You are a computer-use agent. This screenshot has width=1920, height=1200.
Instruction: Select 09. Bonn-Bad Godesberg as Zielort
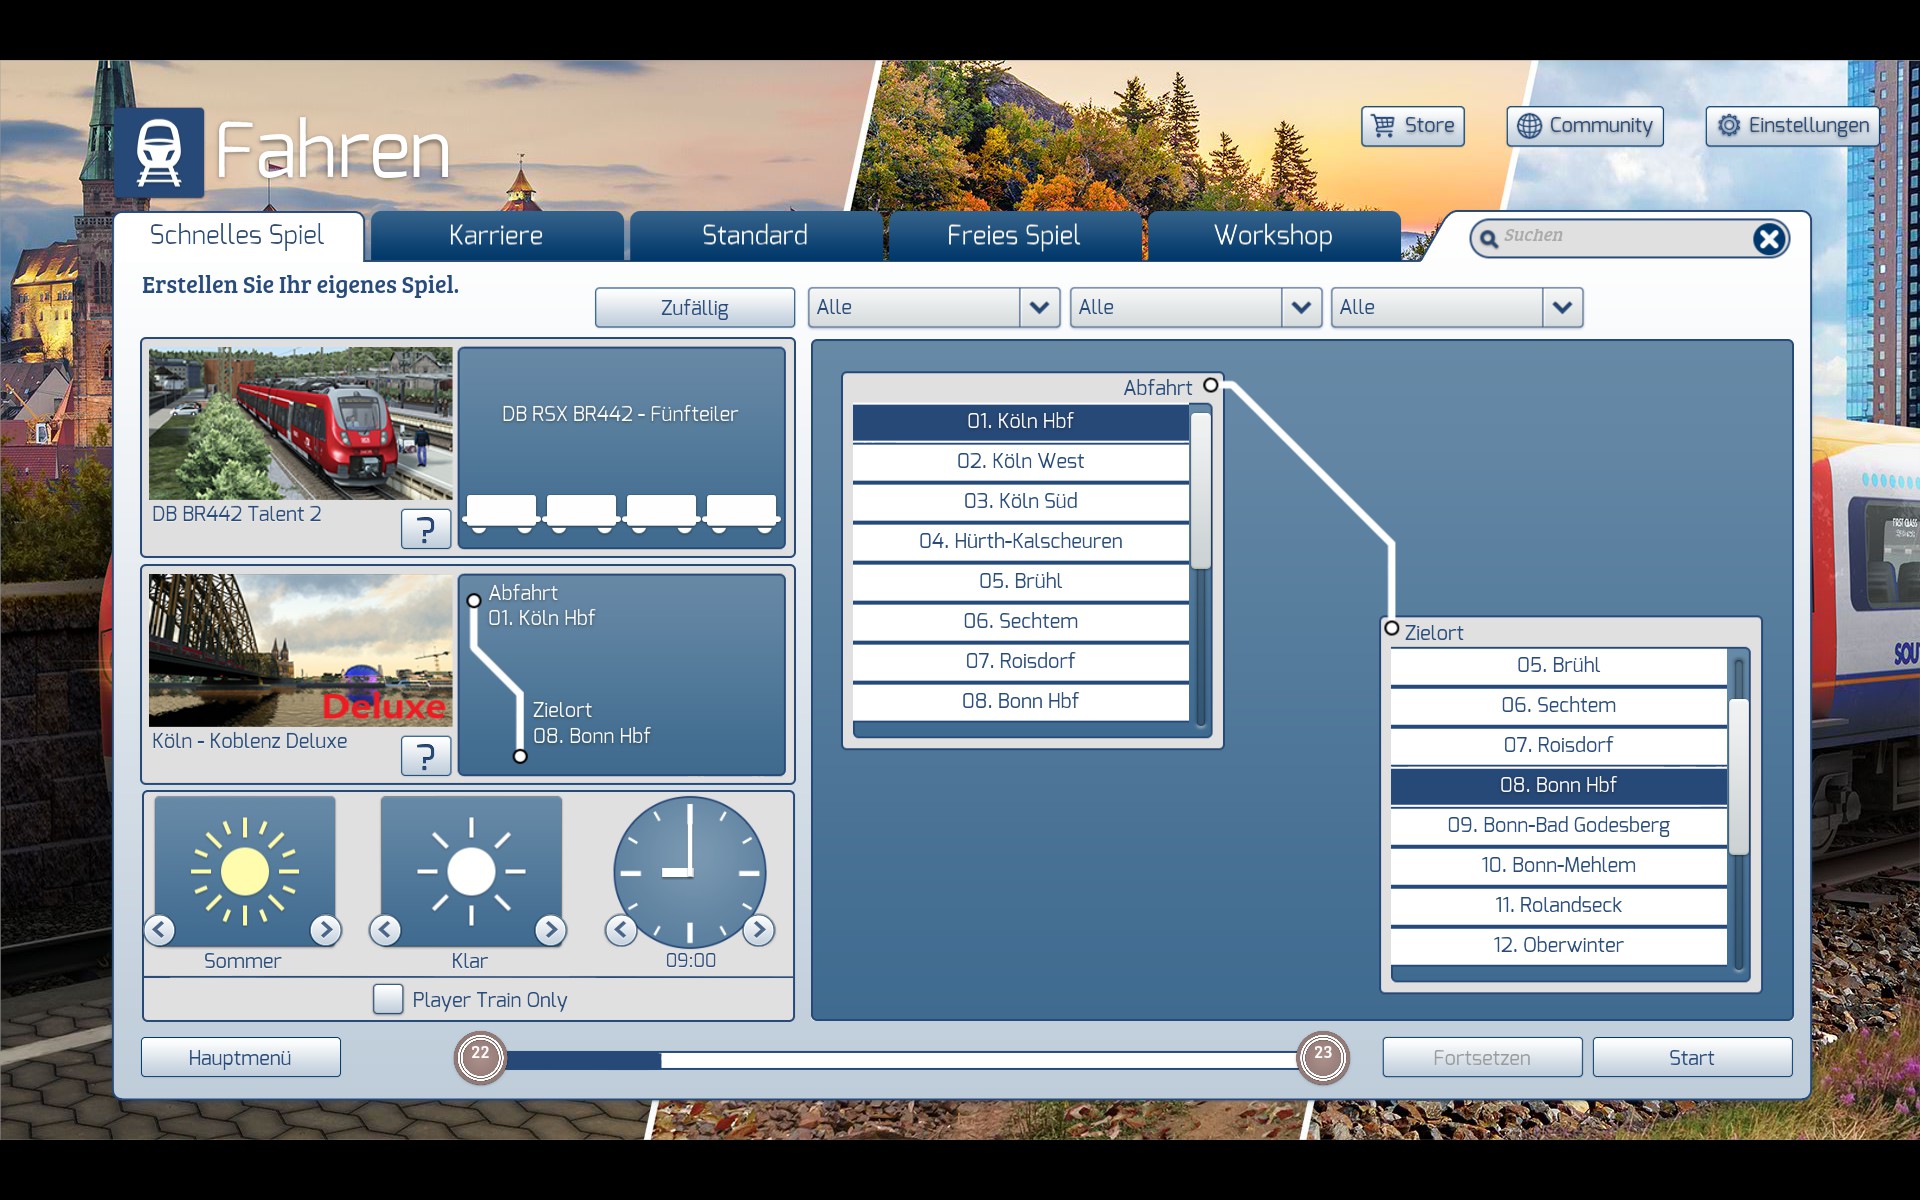(x=1558, y=825)
